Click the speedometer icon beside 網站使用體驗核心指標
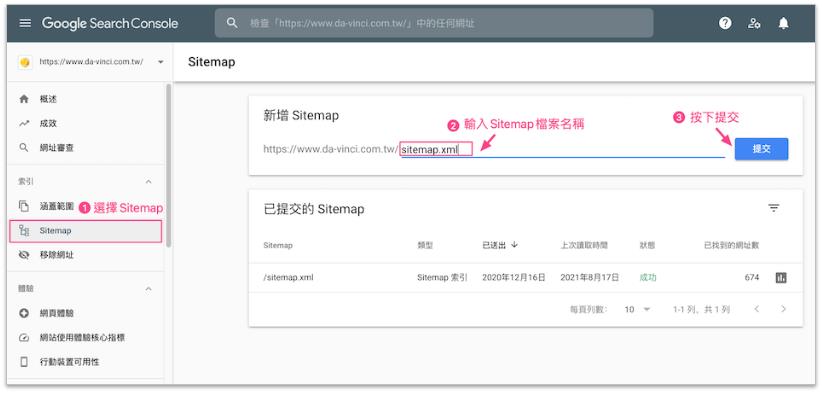This screenshot has height=393, width=822. (x=24, y=337)
